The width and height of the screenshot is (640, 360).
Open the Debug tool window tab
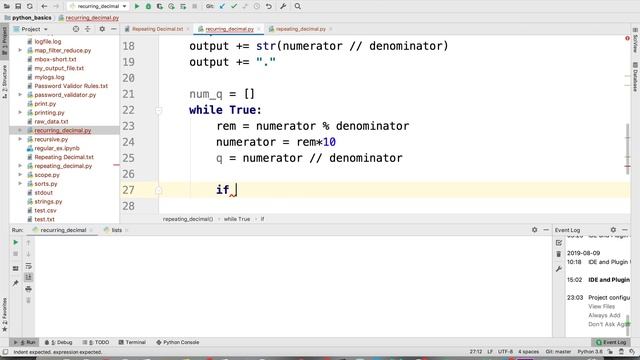[58, 342]
